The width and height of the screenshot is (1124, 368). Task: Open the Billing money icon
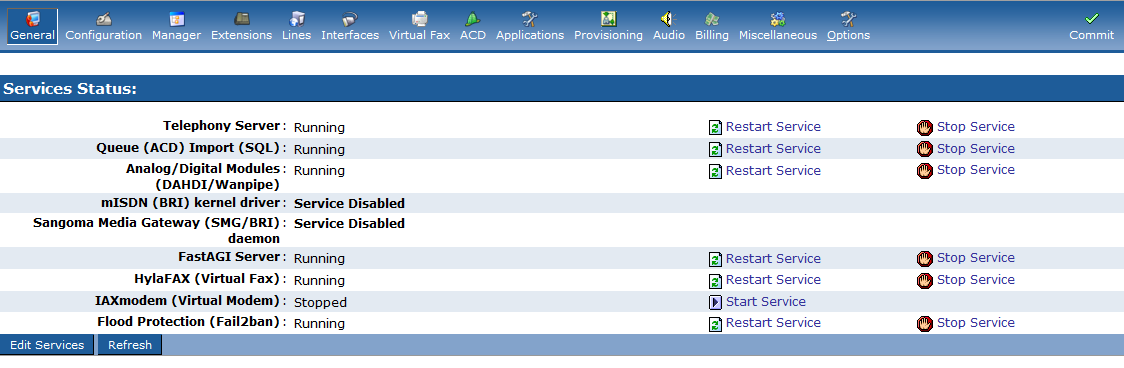pyautogui.click(x=712, y=18)
